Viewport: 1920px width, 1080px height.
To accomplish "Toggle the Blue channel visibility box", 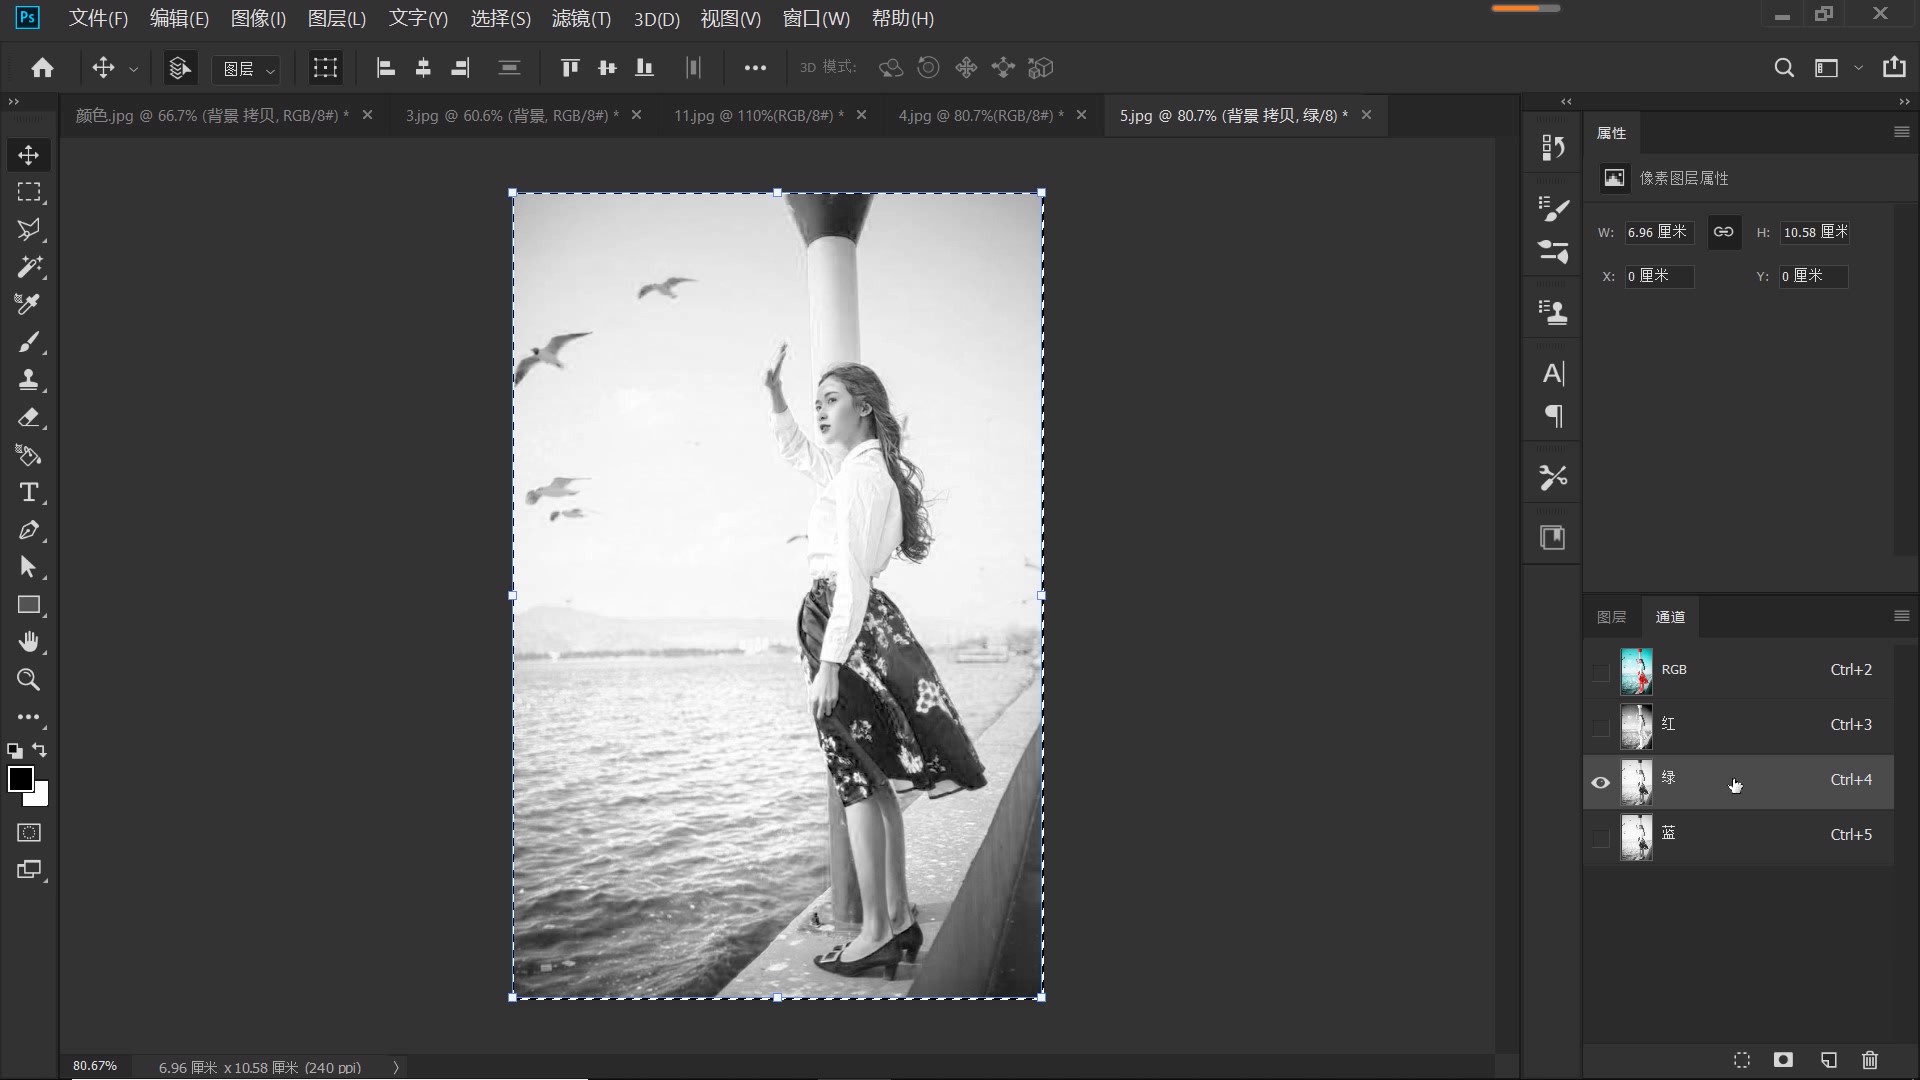I will pos(1600,838).
